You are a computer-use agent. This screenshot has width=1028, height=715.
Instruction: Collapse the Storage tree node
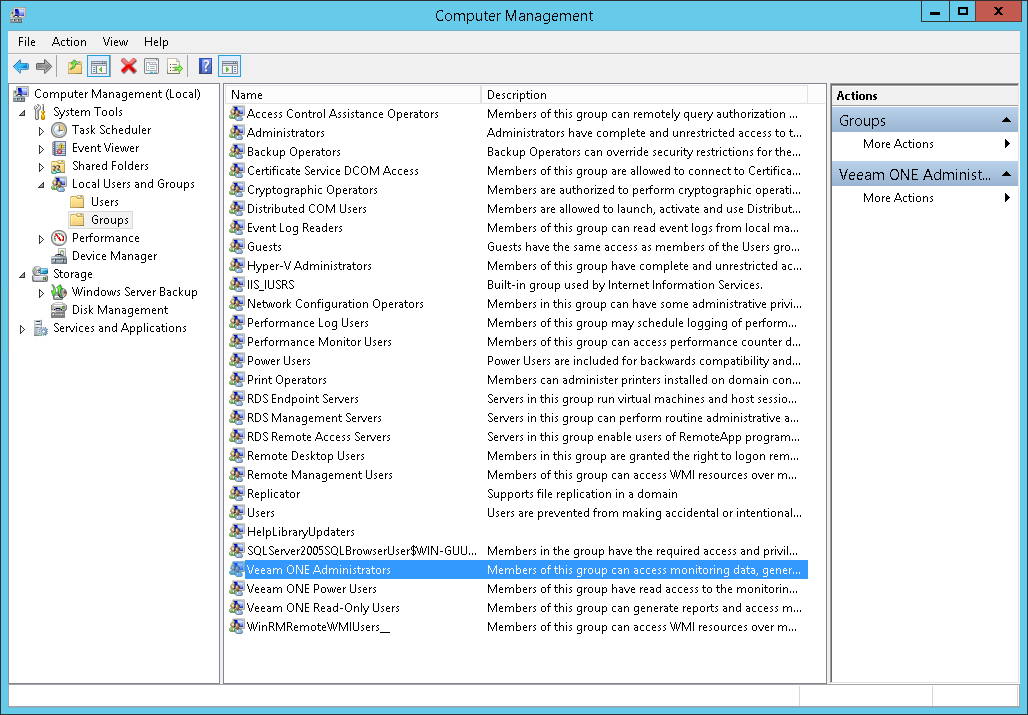22,275
